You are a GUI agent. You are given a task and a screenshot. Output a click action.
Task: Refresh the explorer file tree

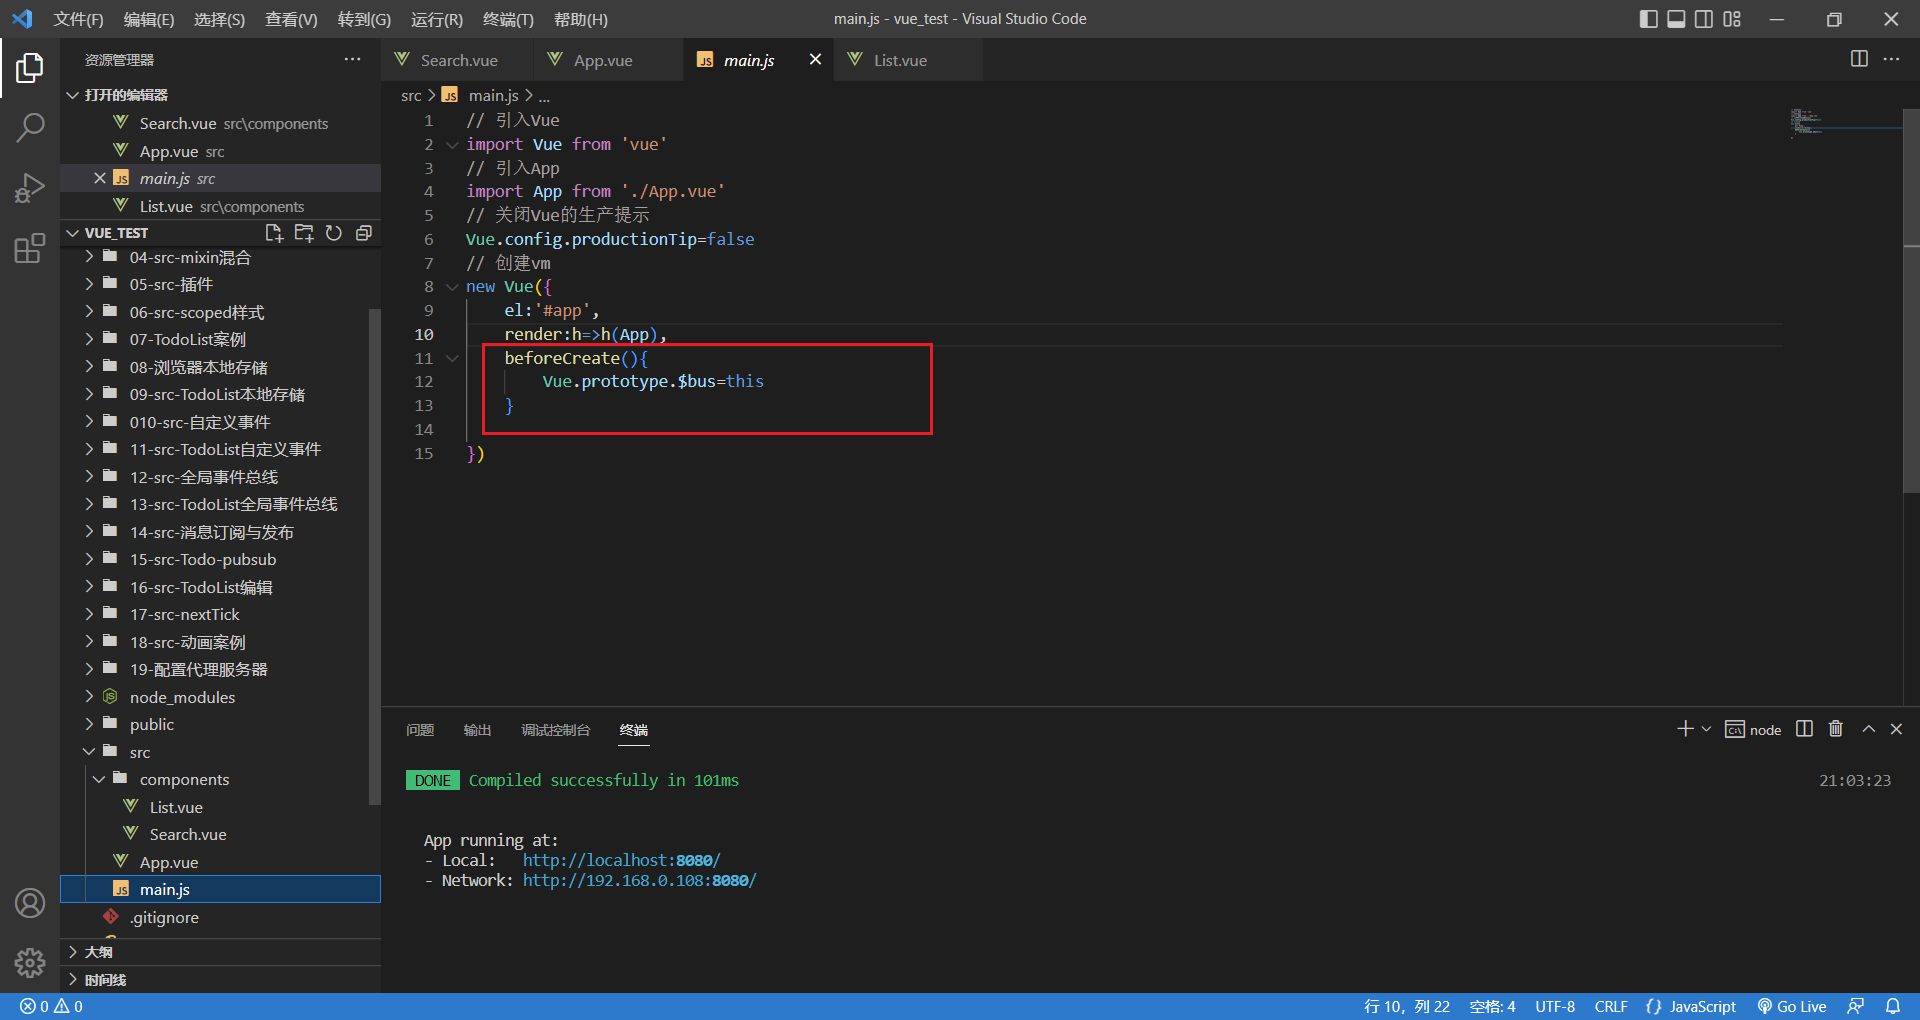pyautogui.click(x=334, y=233)
